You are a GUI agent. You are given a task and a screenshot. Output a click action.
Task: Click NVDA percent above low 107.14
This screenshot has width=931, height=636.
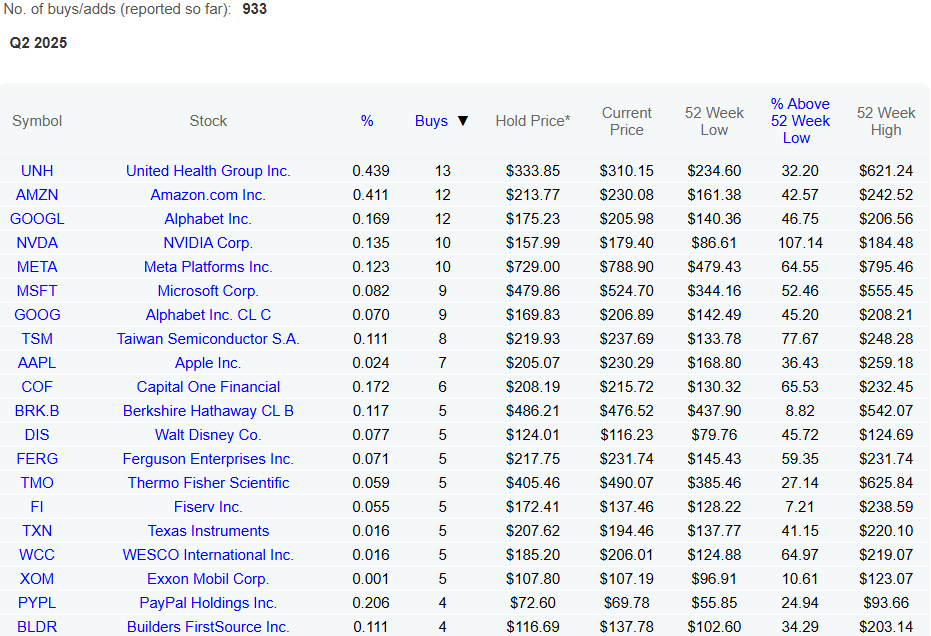(800, 243)
